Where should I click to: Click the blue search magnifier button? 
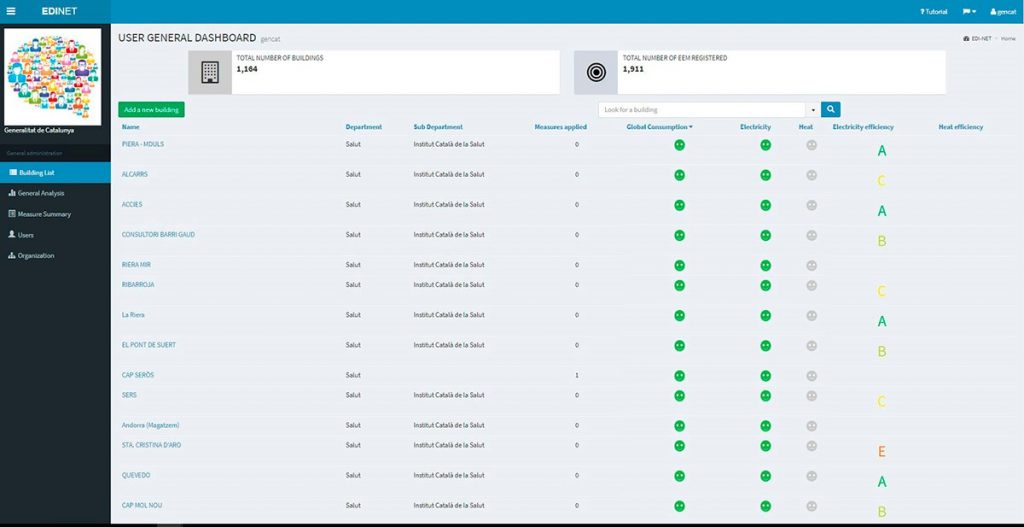click(x=831, y=109)
